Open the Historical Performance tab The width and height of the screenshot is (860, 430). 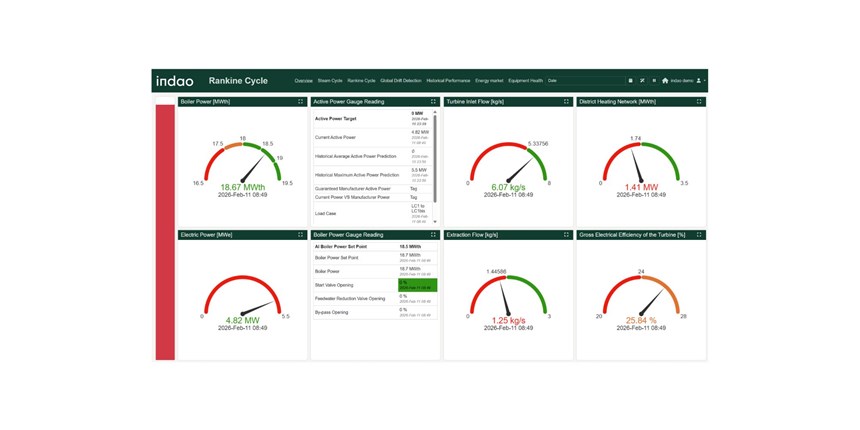[x=448, y=81]
